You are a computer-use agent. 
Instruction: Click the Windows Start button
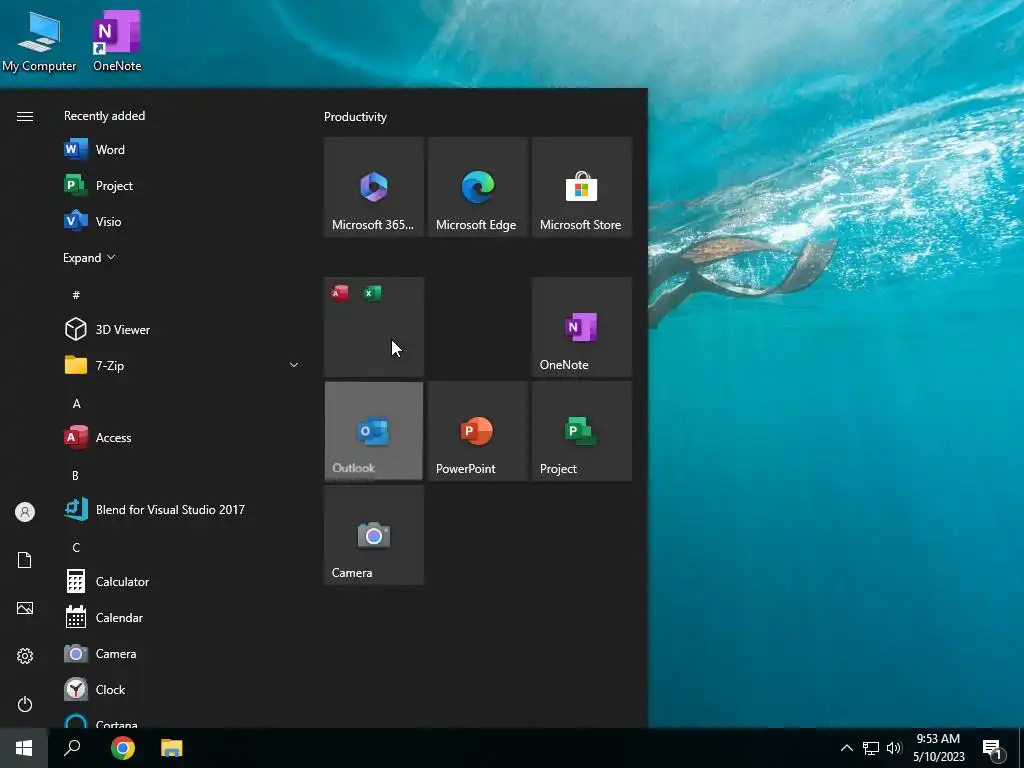coord(24,748)
